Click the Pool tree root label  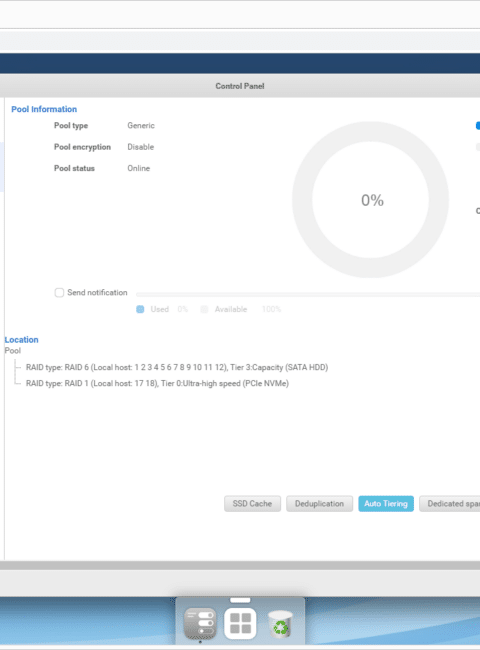pos(12,351)
